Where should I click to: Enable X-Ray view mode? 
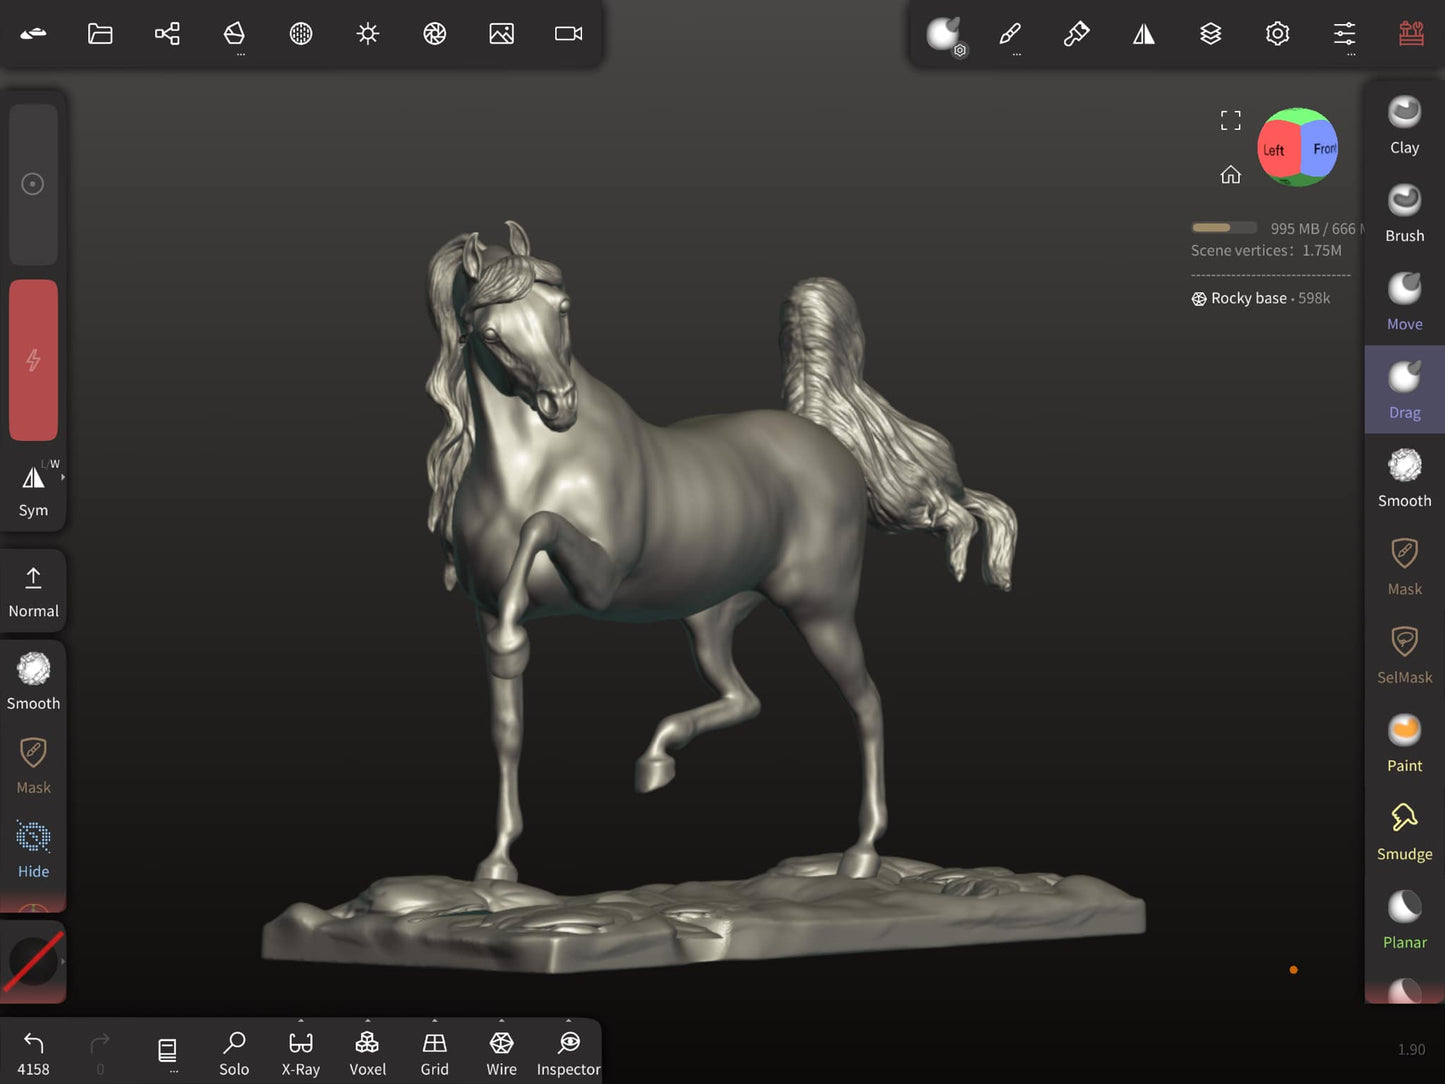coord(300,1053)
